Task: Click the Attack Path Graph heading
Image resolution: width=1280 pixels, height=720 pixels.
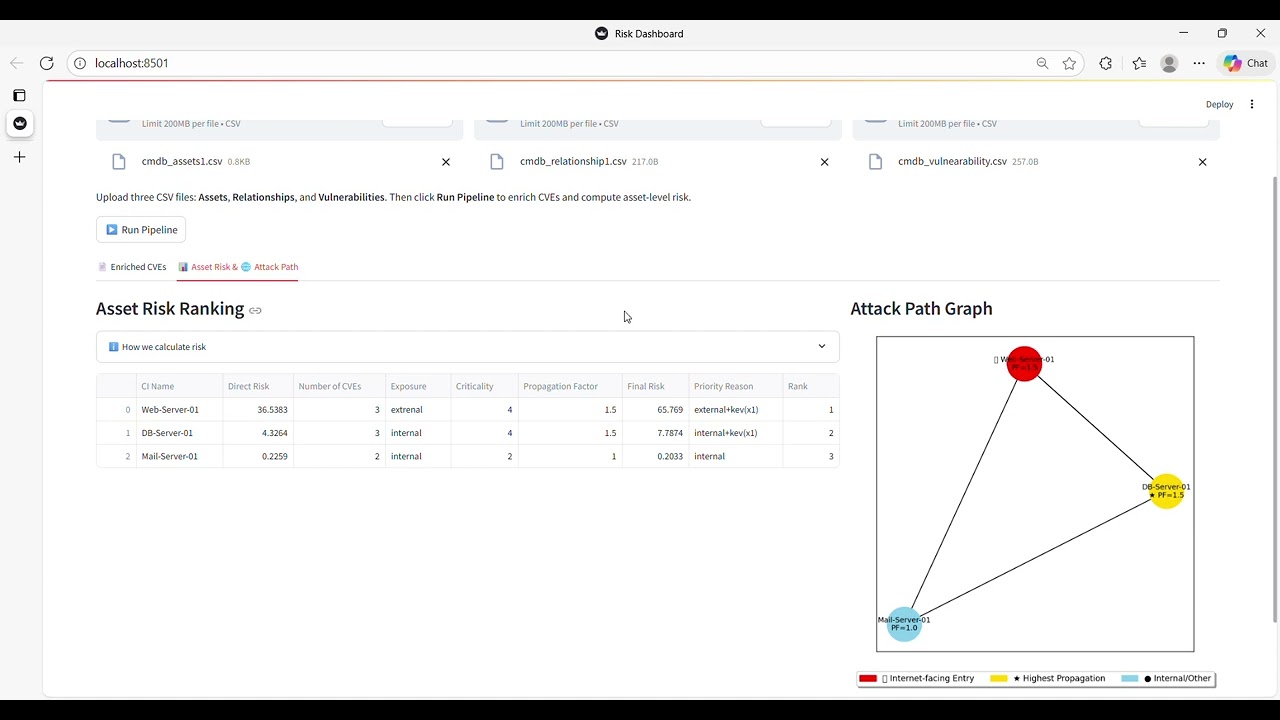Action: pyautogui.click(x=921, y=309)
